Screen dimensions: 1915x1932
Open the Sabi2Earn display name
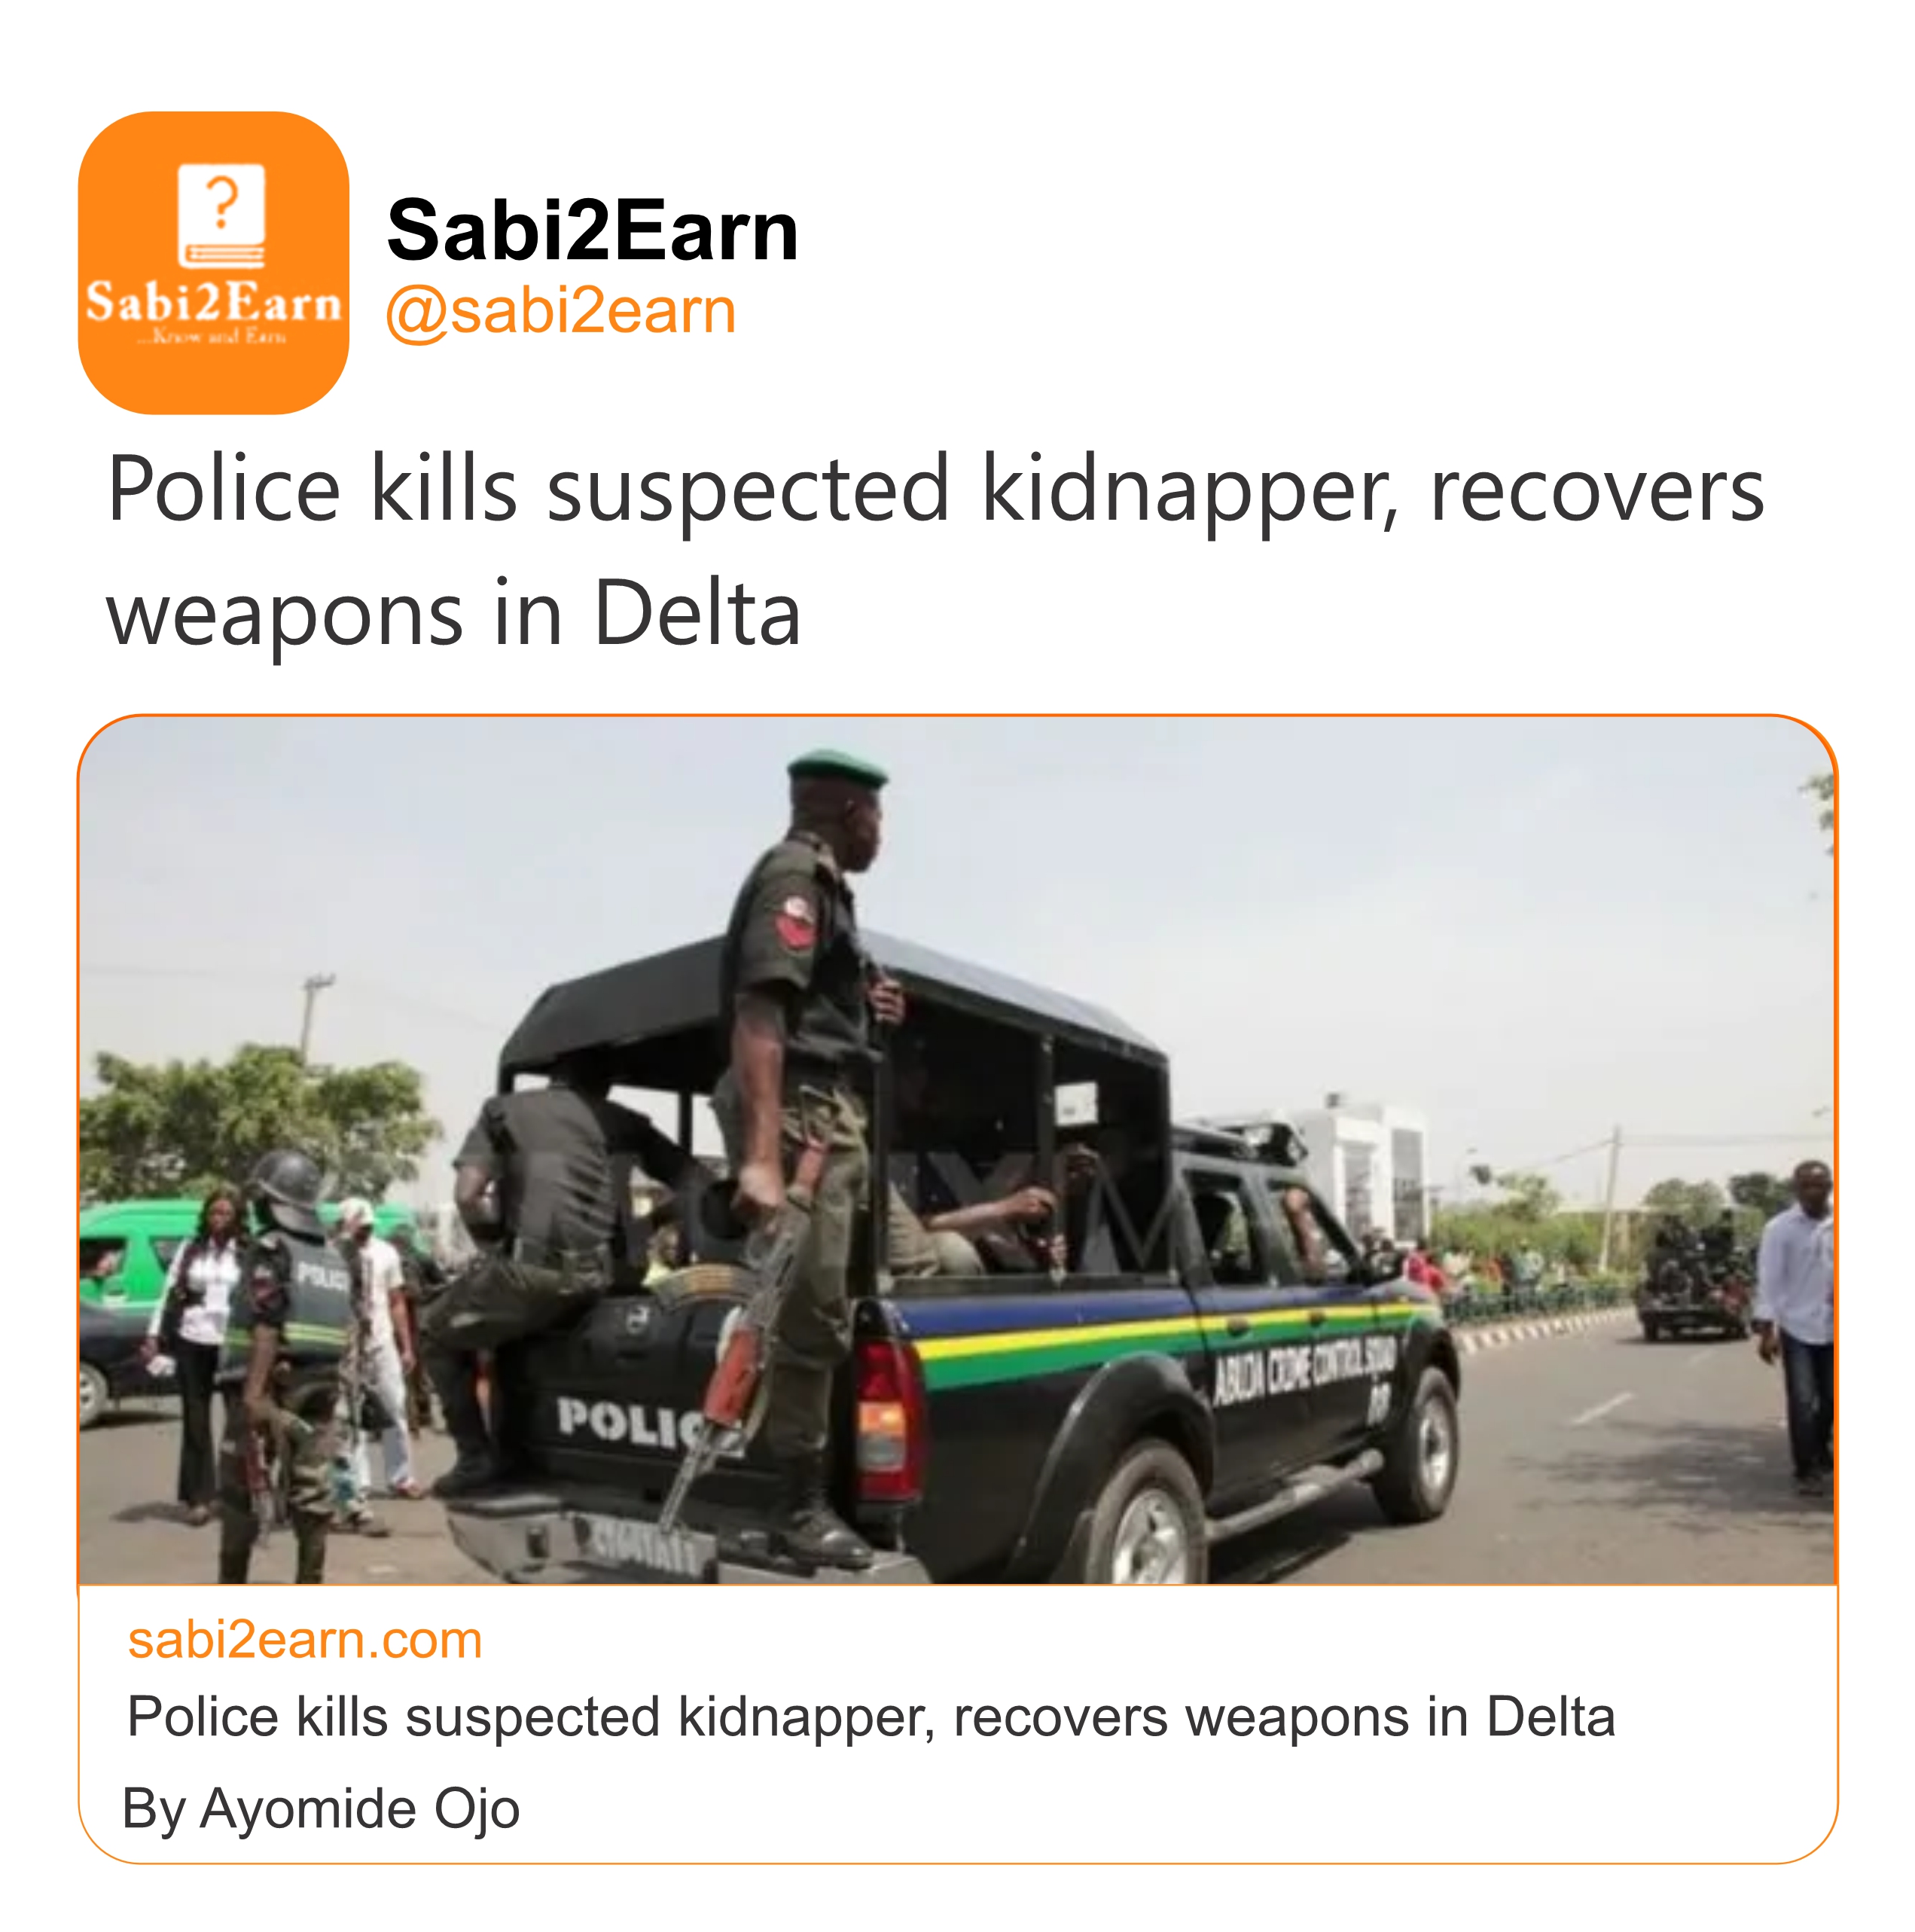[592, 231]
